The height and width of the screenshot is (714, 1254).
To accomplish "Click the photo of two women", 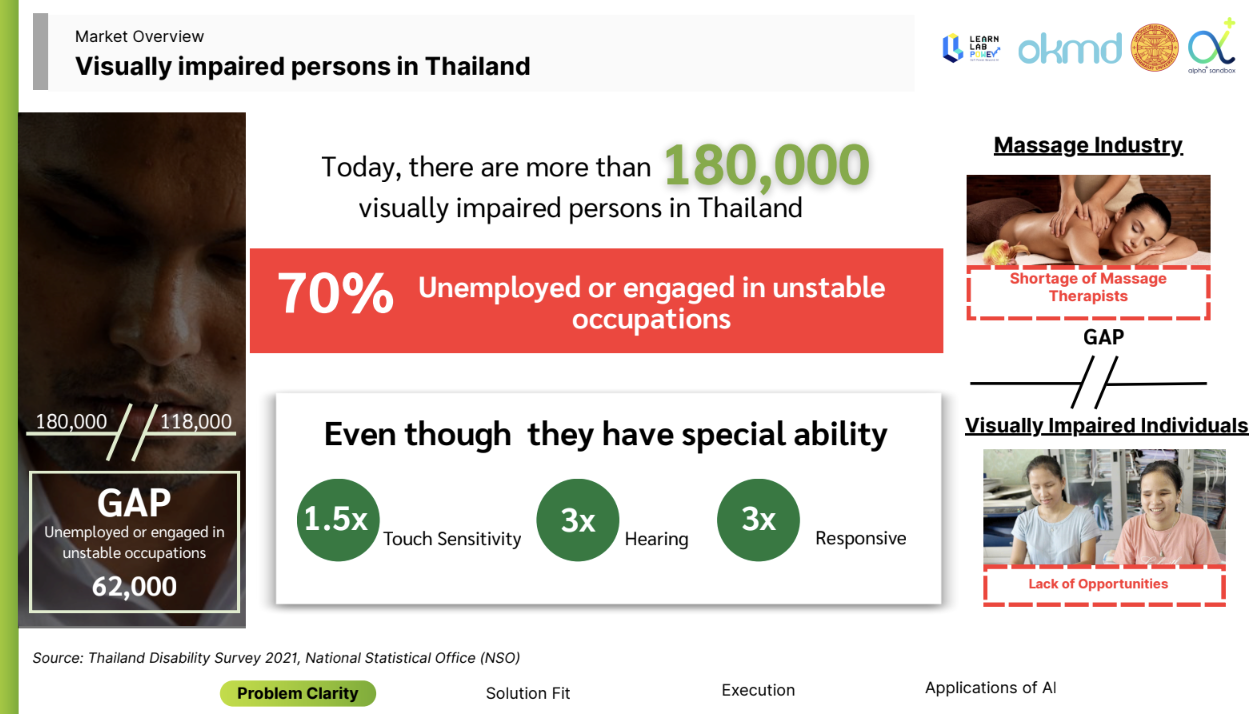I will [1104, 506].
